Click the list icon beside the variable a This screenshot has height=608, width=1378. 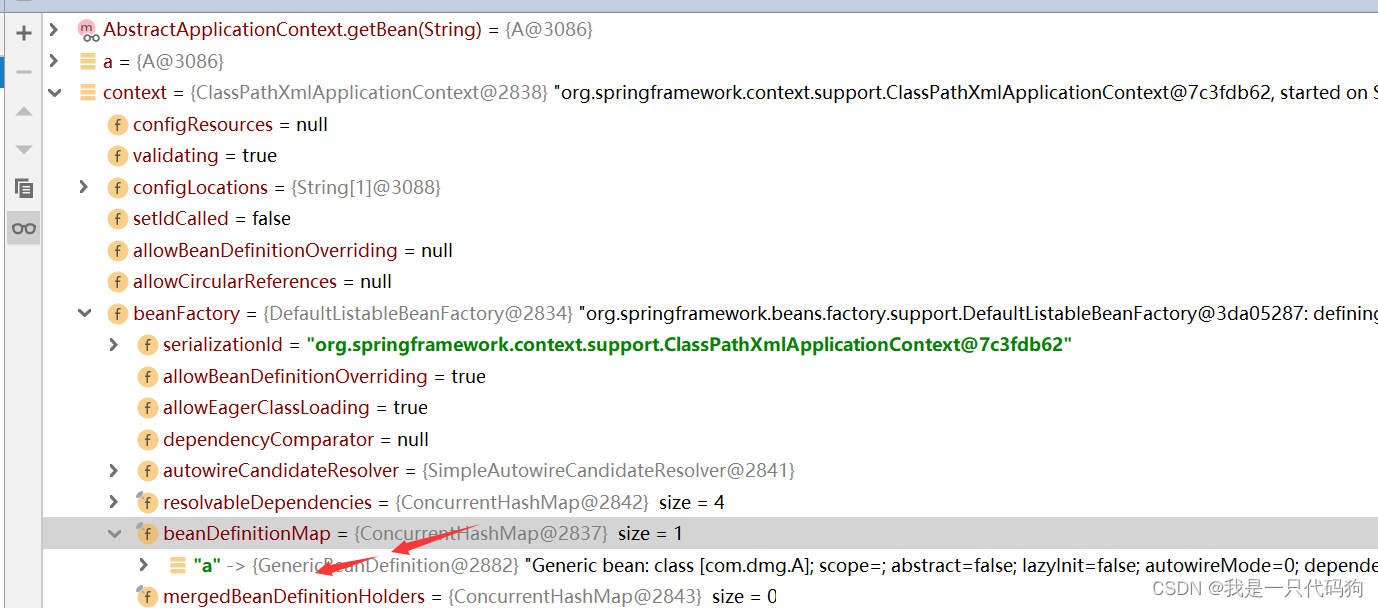(87, 61)
